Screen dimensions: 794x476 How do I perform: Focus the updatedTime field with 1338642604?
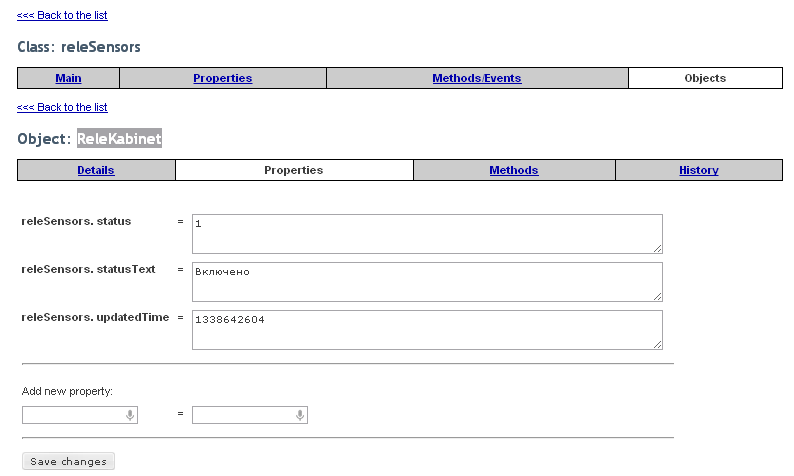(x=427, y=330)
